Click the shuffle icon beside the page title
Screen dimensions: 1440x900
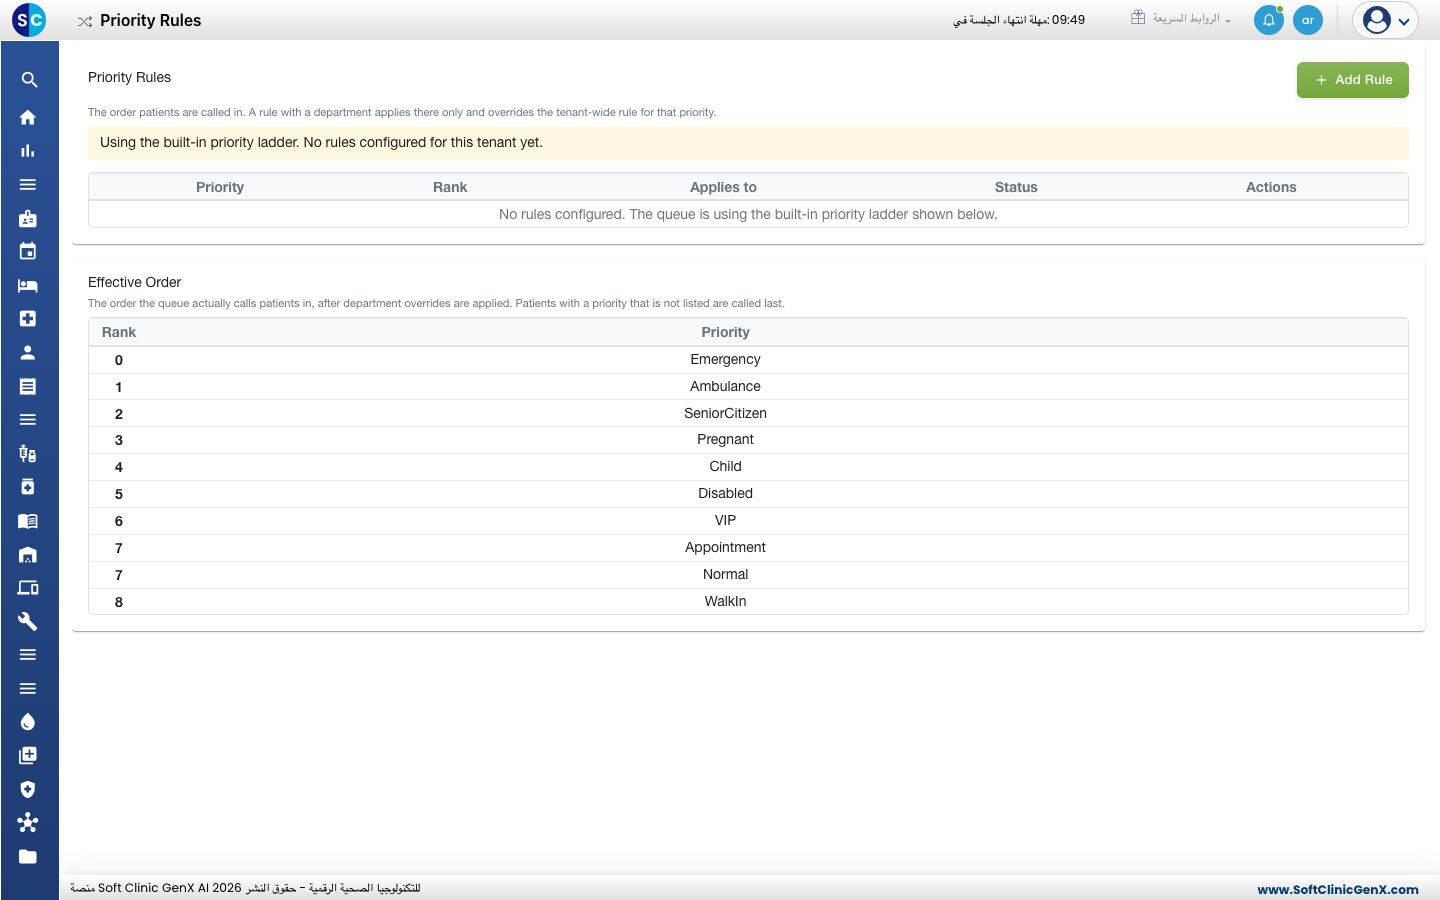[85, 21]
